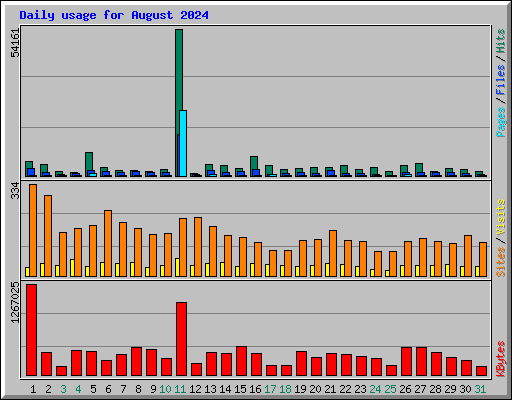
Task: Click the cyan 'Pages' legend label
Action: tap(501, 122)
